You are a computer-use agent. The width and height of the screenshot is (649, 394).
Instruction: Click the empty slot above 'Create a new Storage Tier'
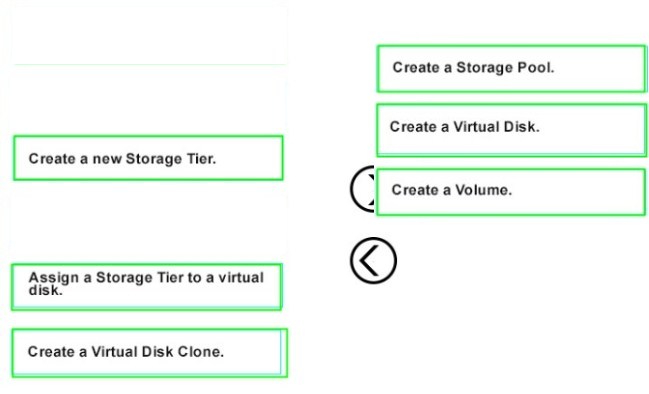pyautogui.click(x=149, y=99)
